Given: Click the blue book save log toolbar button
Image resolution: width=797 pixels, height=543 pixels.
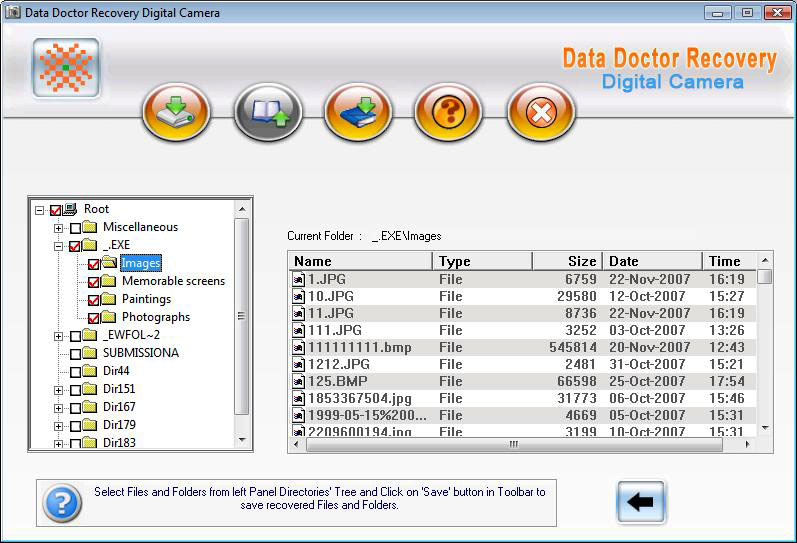Looking at the screenshot, I should [x=358, y=112].
